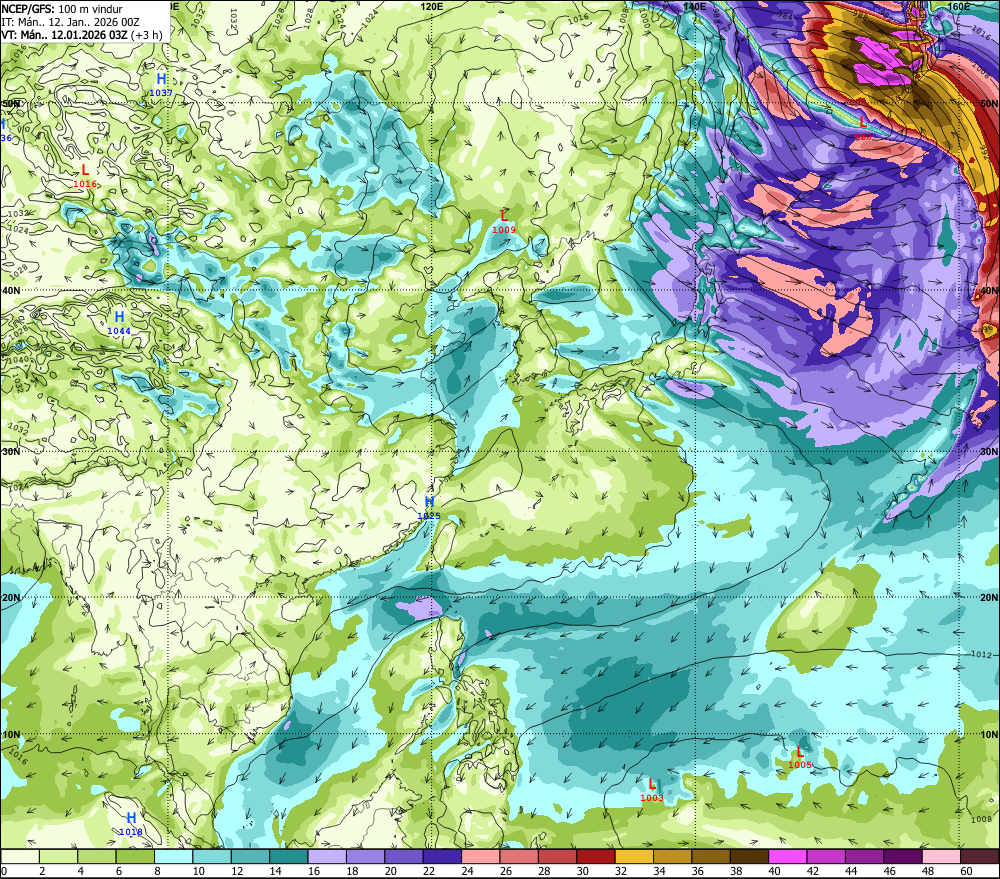Click the dark indigo 22–24 legend swatch

click(442, 856)
